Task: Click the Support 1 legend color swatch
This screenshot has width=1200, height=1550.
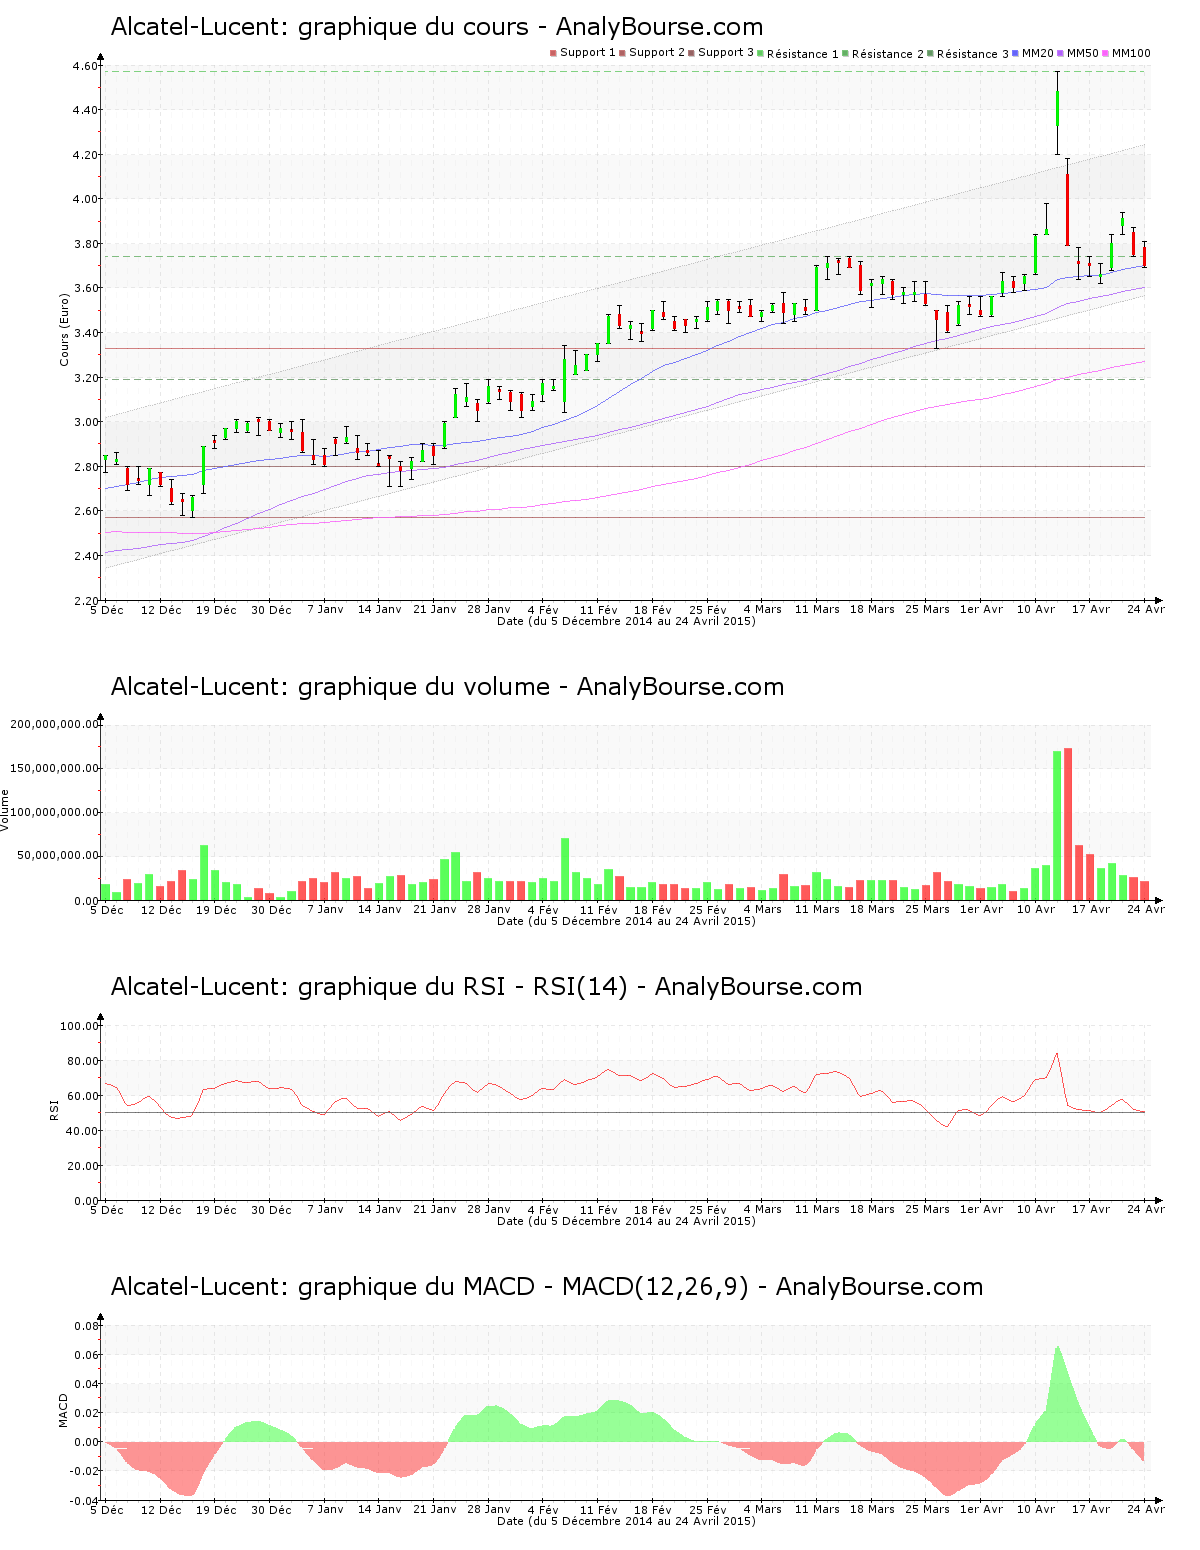Action: click(553, 53)
